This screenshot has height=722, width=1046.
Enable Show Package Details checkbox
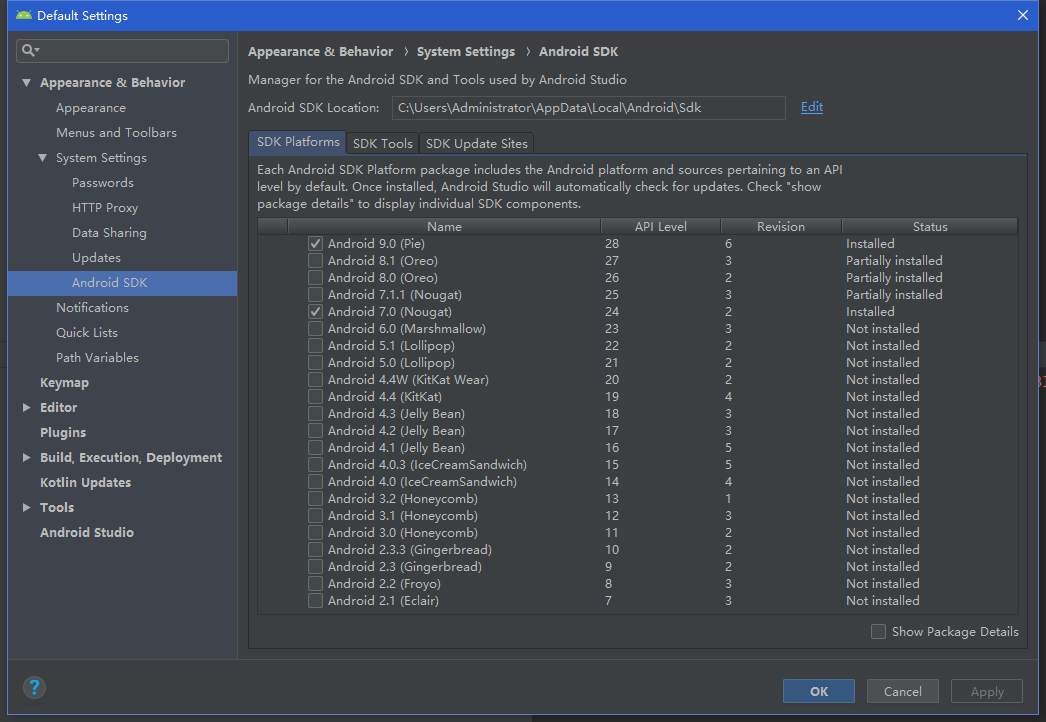(x=879, y=631)
